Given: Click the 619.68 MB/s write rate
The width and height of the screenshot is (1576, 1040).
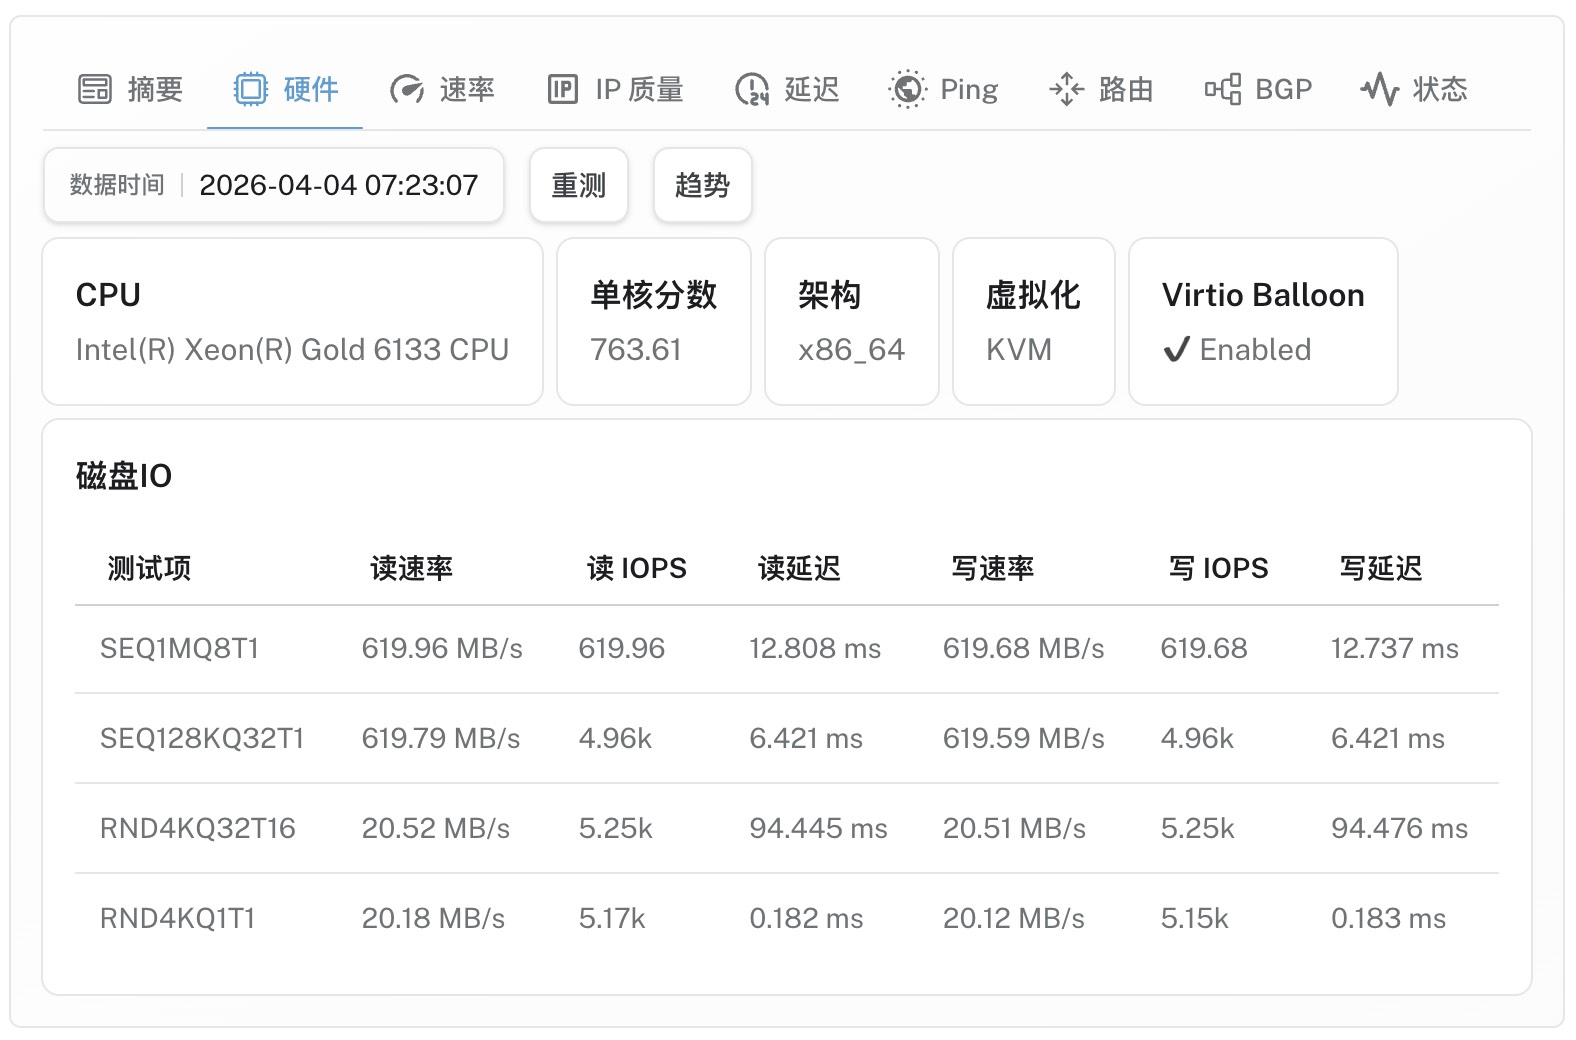Looking at the screenshot, I should 1024,649.
